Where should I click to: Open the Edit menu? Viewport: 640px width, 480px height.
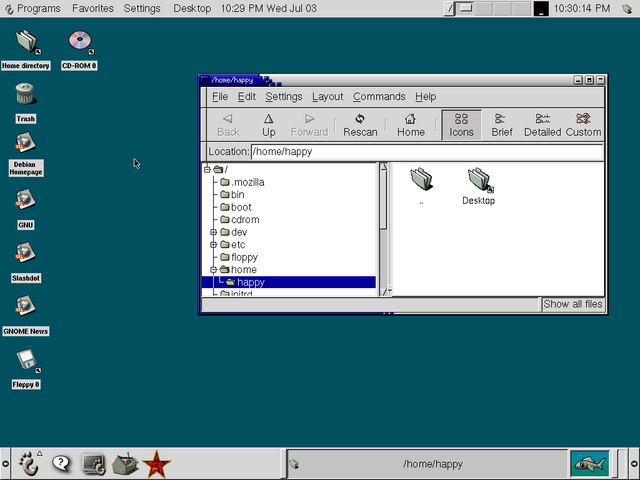247,97
